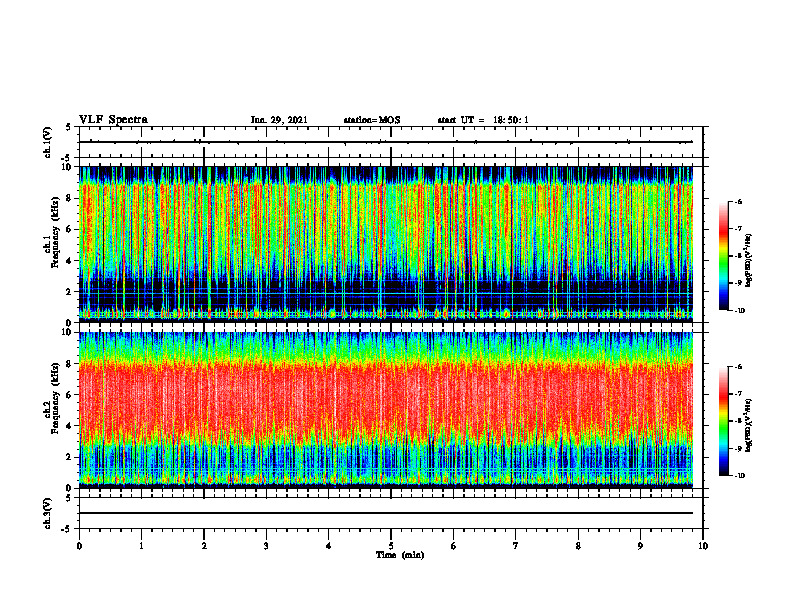792x612 pixels.
Task: Click the "-5" tick on ch.1(V) axis
Action: click(x=67, y=158)
